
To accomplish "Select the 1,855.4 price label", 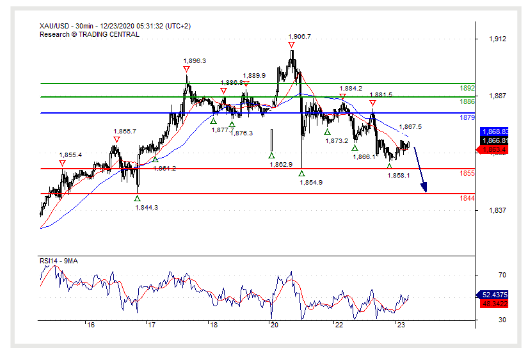I will coord(71,155).
